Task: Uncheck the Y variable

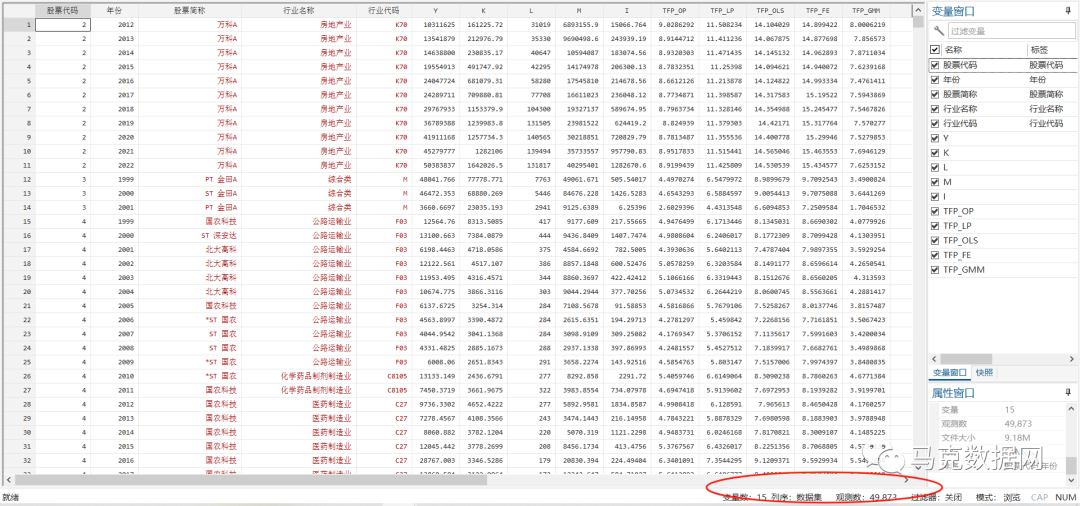Action: coord(935,138)
